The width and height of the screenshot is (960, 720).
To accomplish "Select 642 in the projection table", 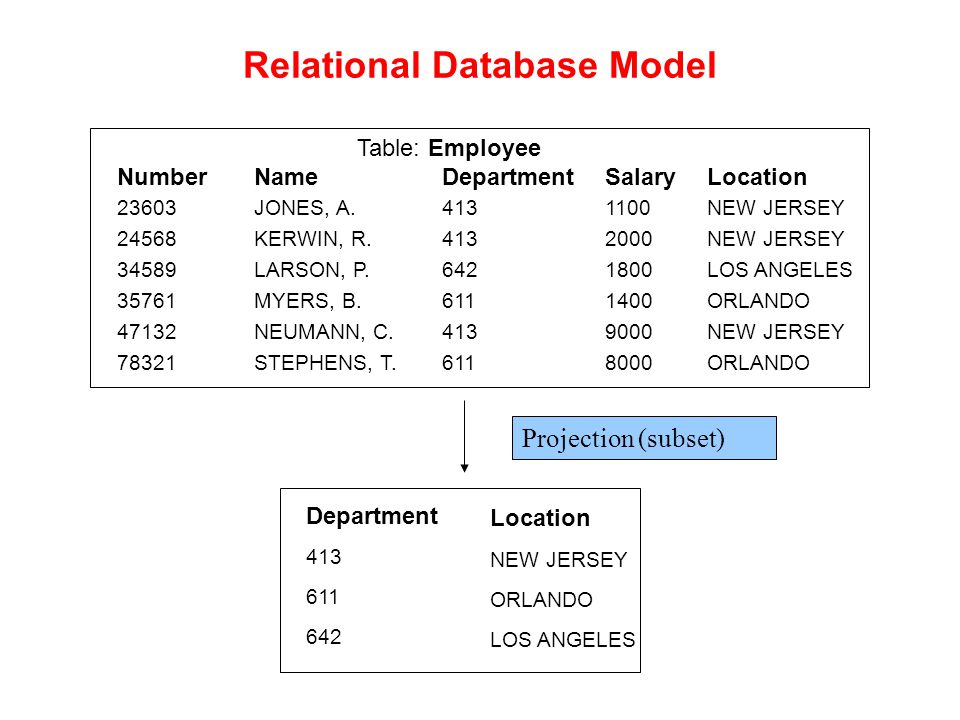I will (324, 637).
